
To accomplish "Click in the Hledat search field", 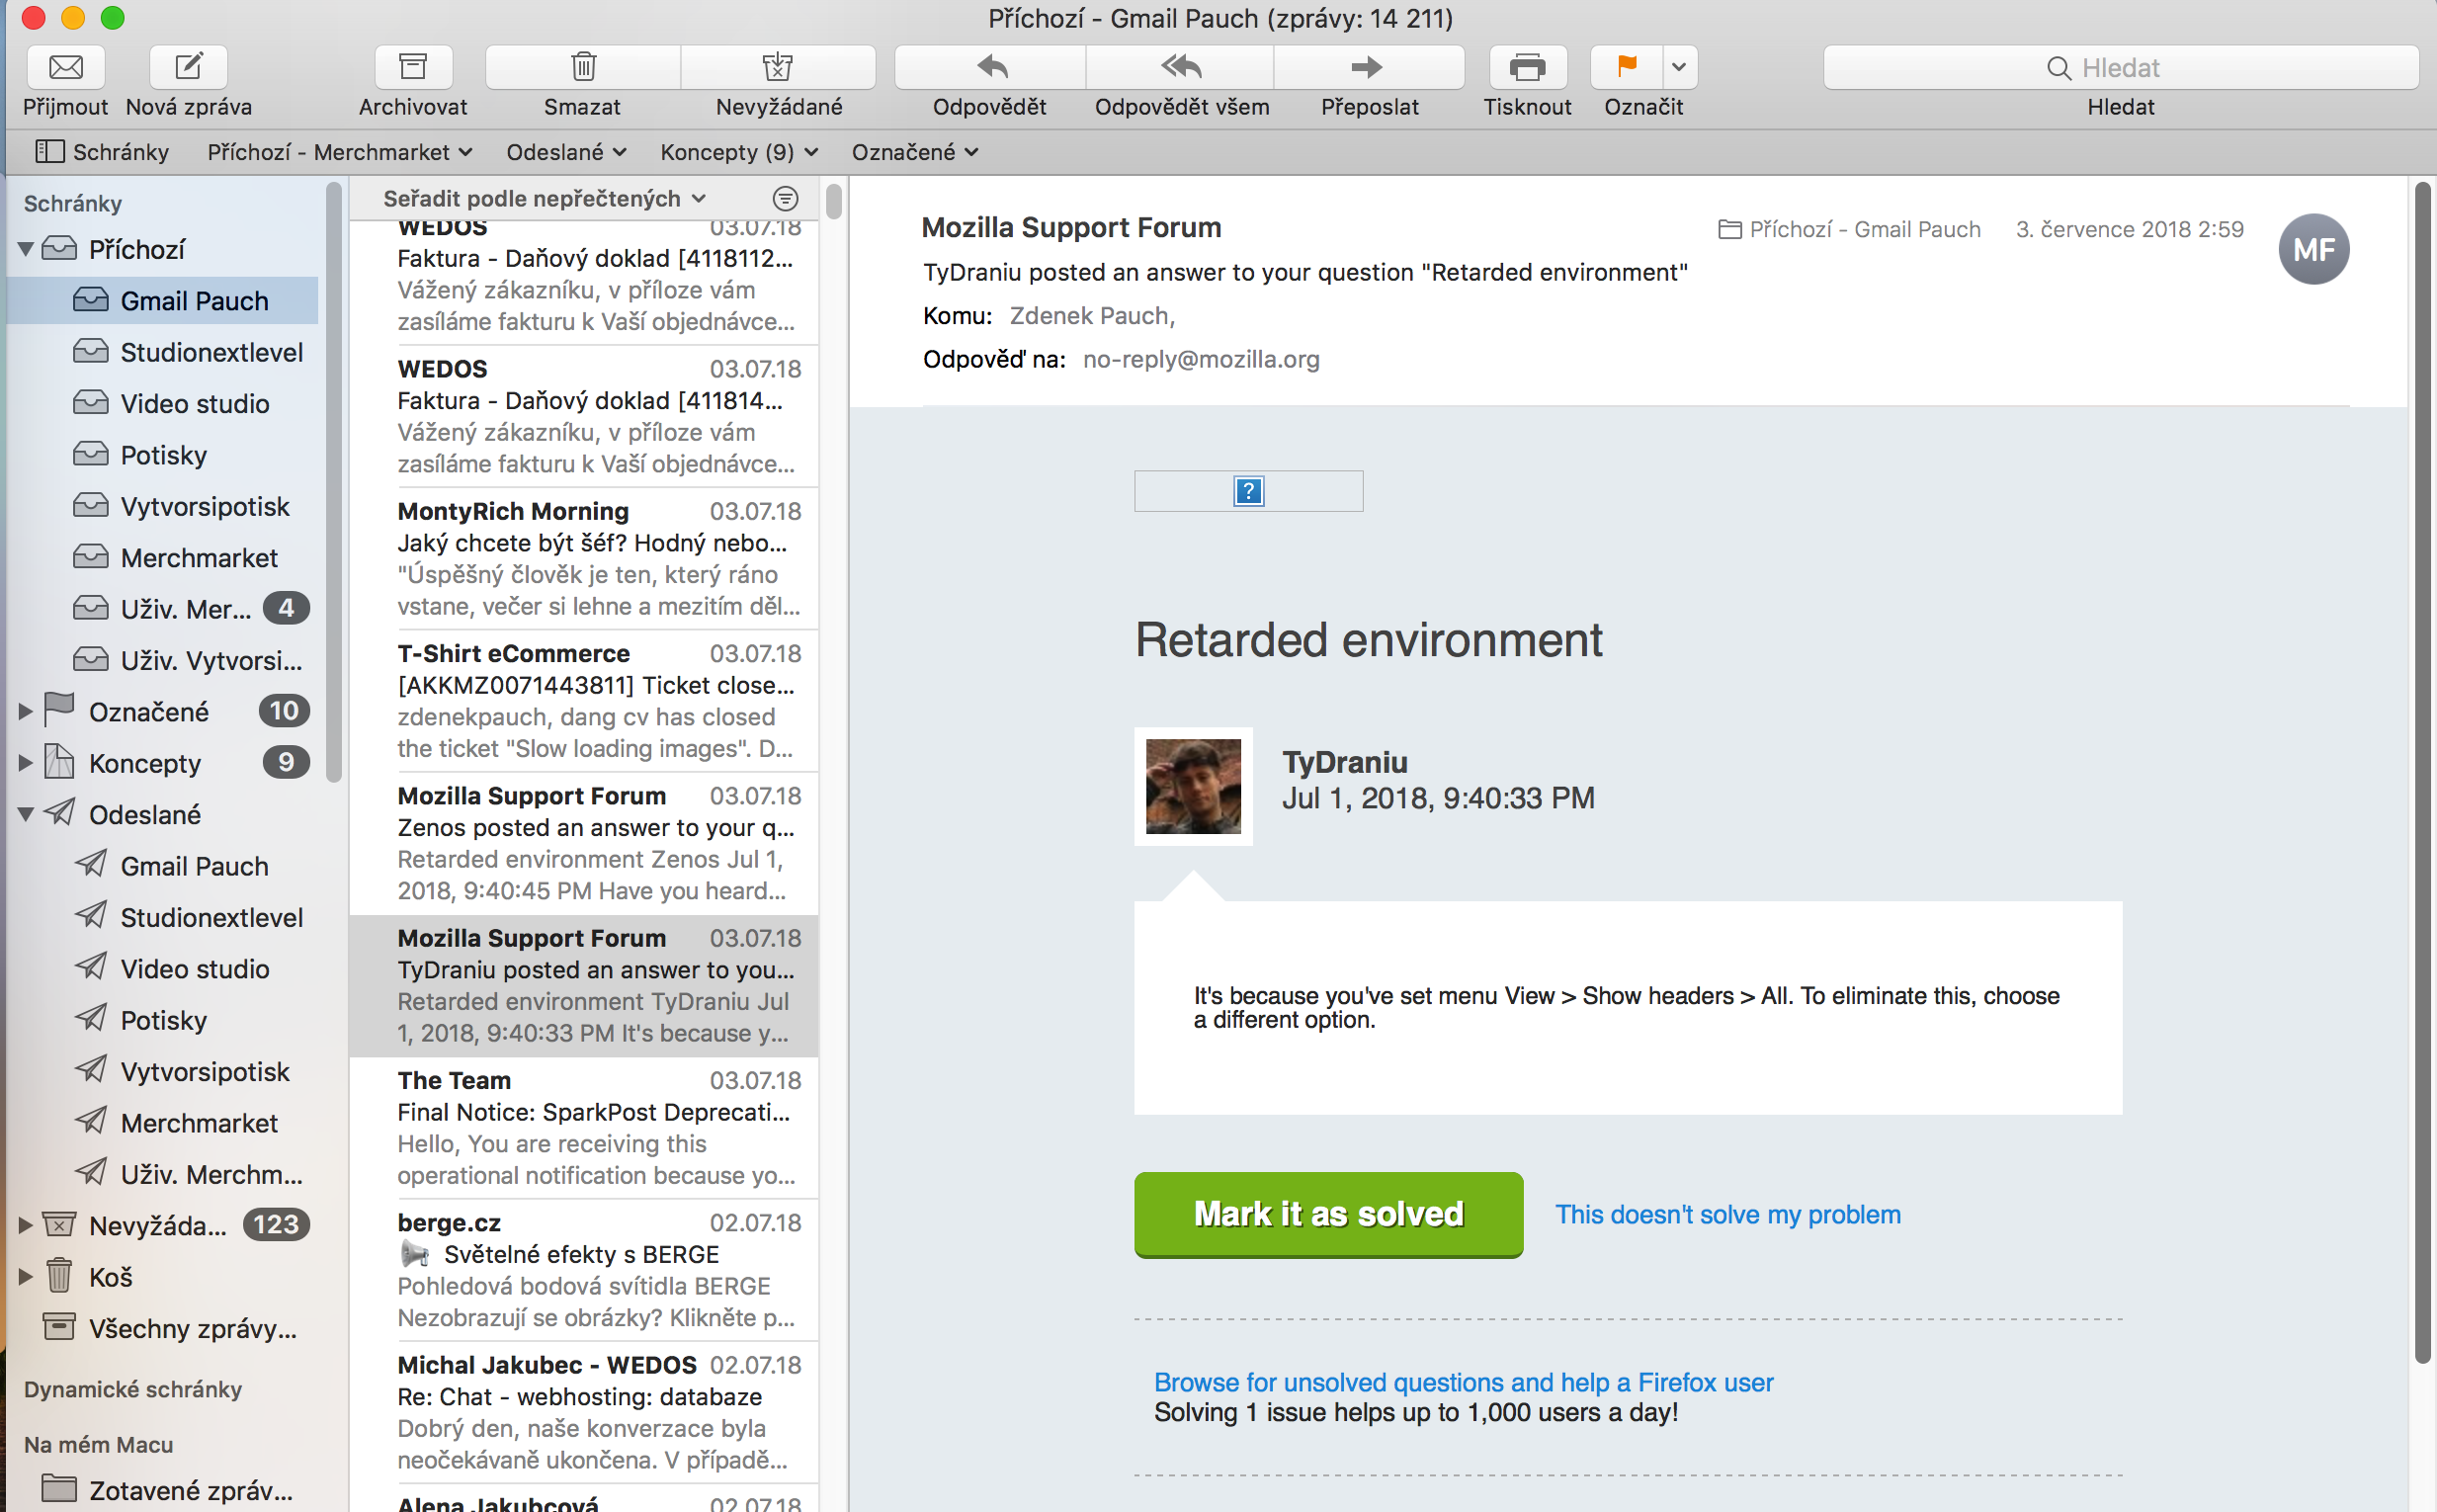I will pyautogui.click(x=2120, y=67).
